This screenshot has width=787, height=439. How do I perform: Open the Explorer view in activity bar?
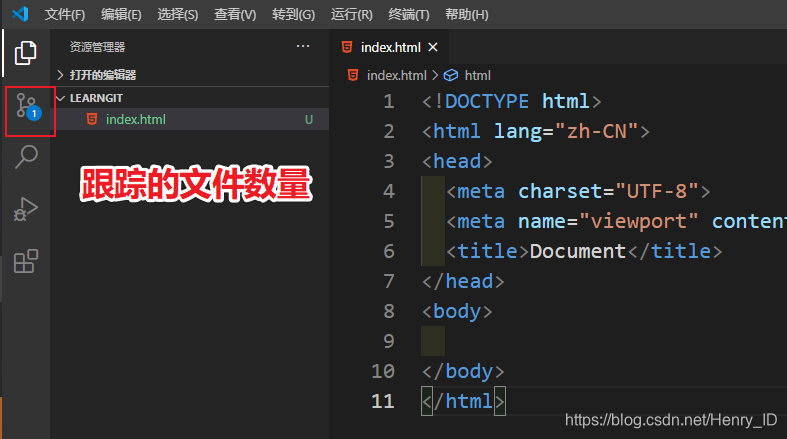coord(26,53)
